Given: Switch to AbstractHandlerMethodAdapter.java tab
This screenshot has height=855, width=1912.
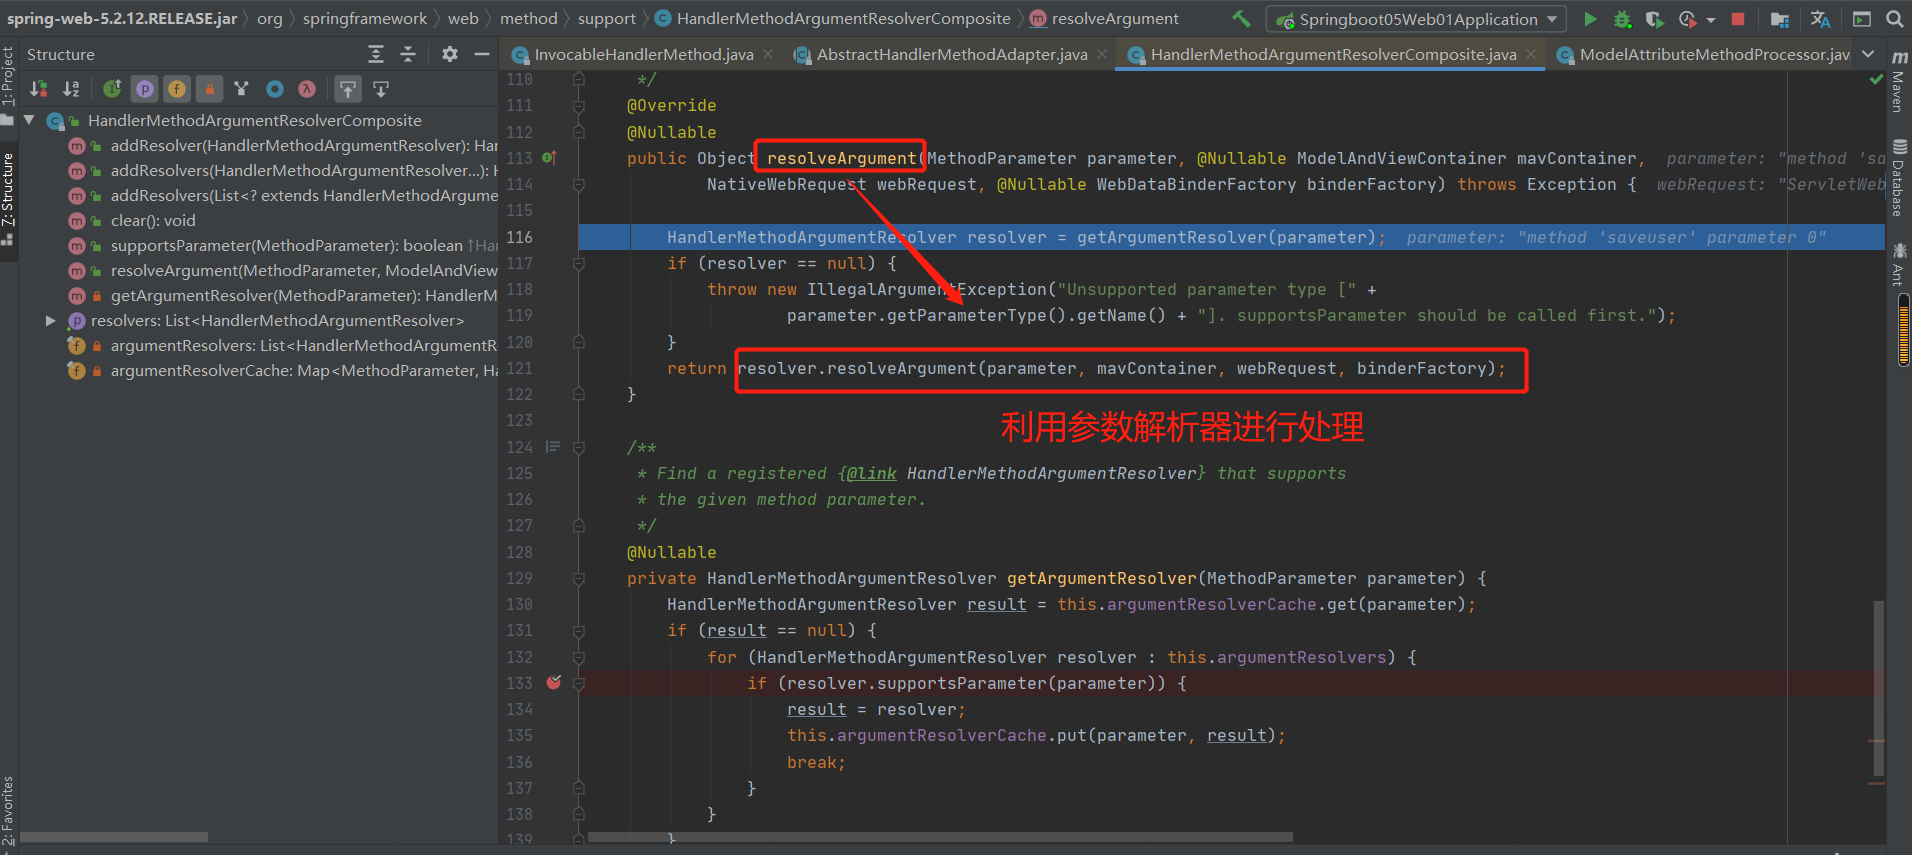Looking at the screenshot, I should 951,54.
